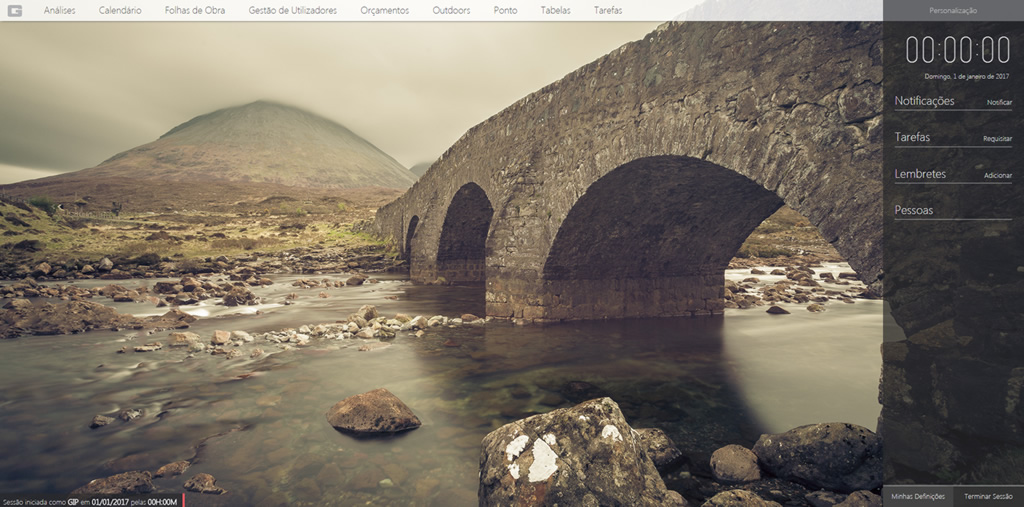Open the Personalização panel header
This screenshot has height=507, width=1024.
tap(953, 10)
